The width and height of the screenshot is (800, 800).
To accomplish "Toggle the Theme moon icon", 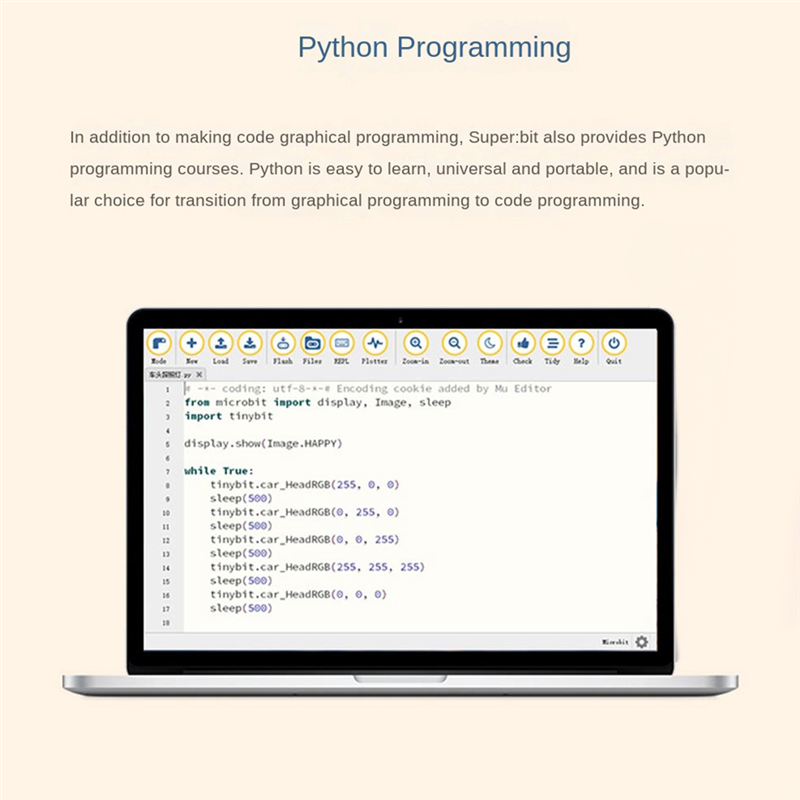I will (489, 343).
